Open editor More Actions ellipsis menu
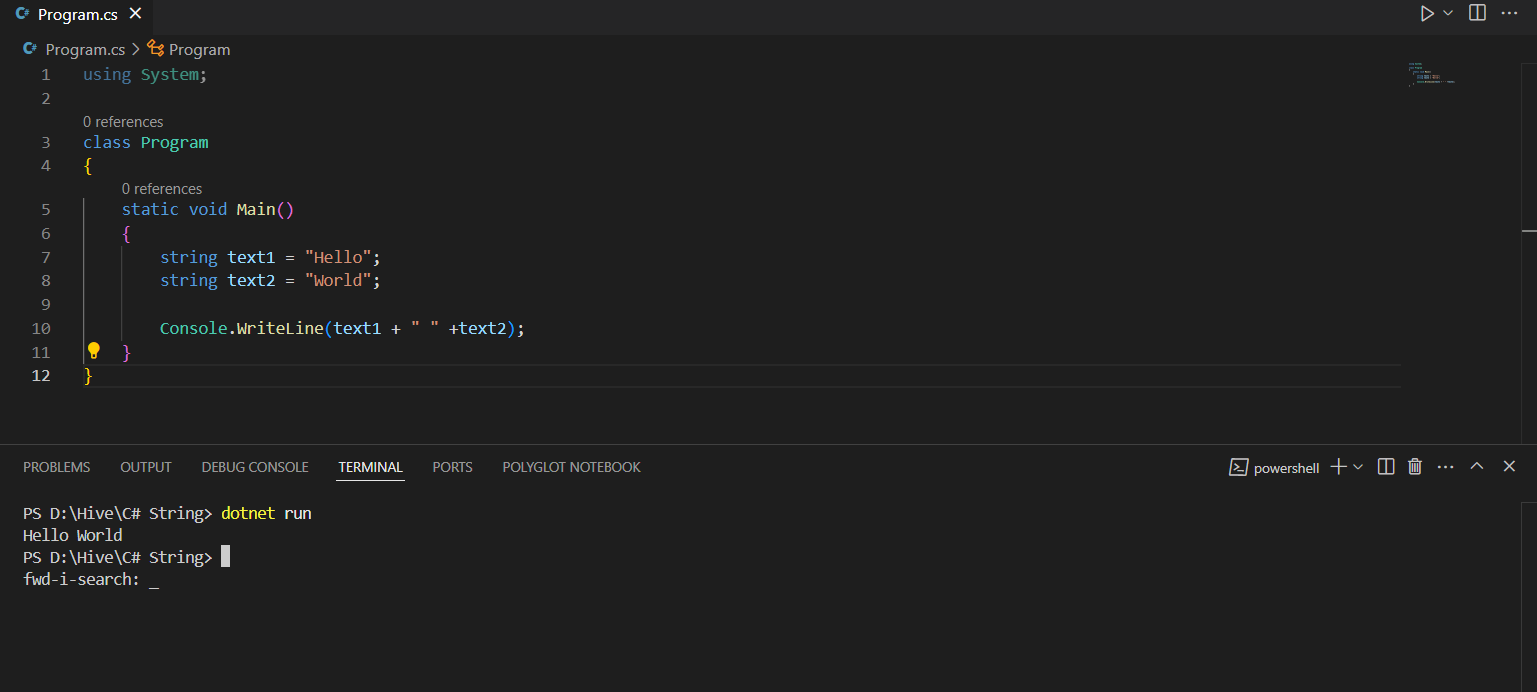 pos(1510,13)
